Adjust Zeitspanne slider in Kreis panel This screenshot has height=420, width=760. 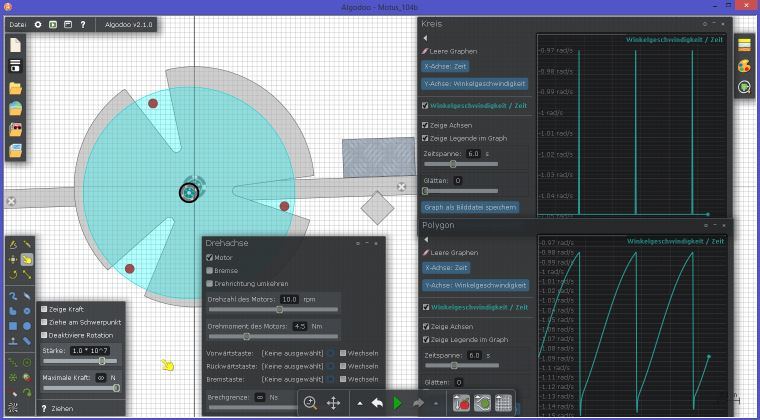[x=461, y=164]
